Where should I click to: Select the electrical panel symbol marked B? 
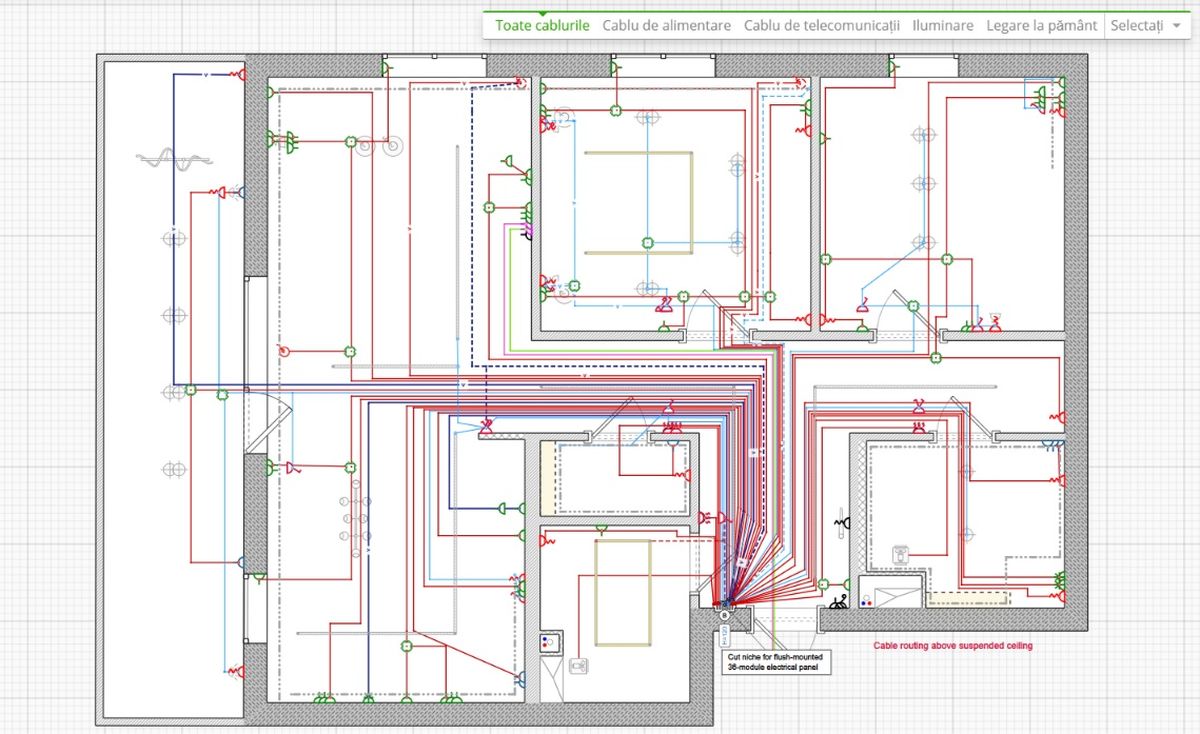coord(724,615)
